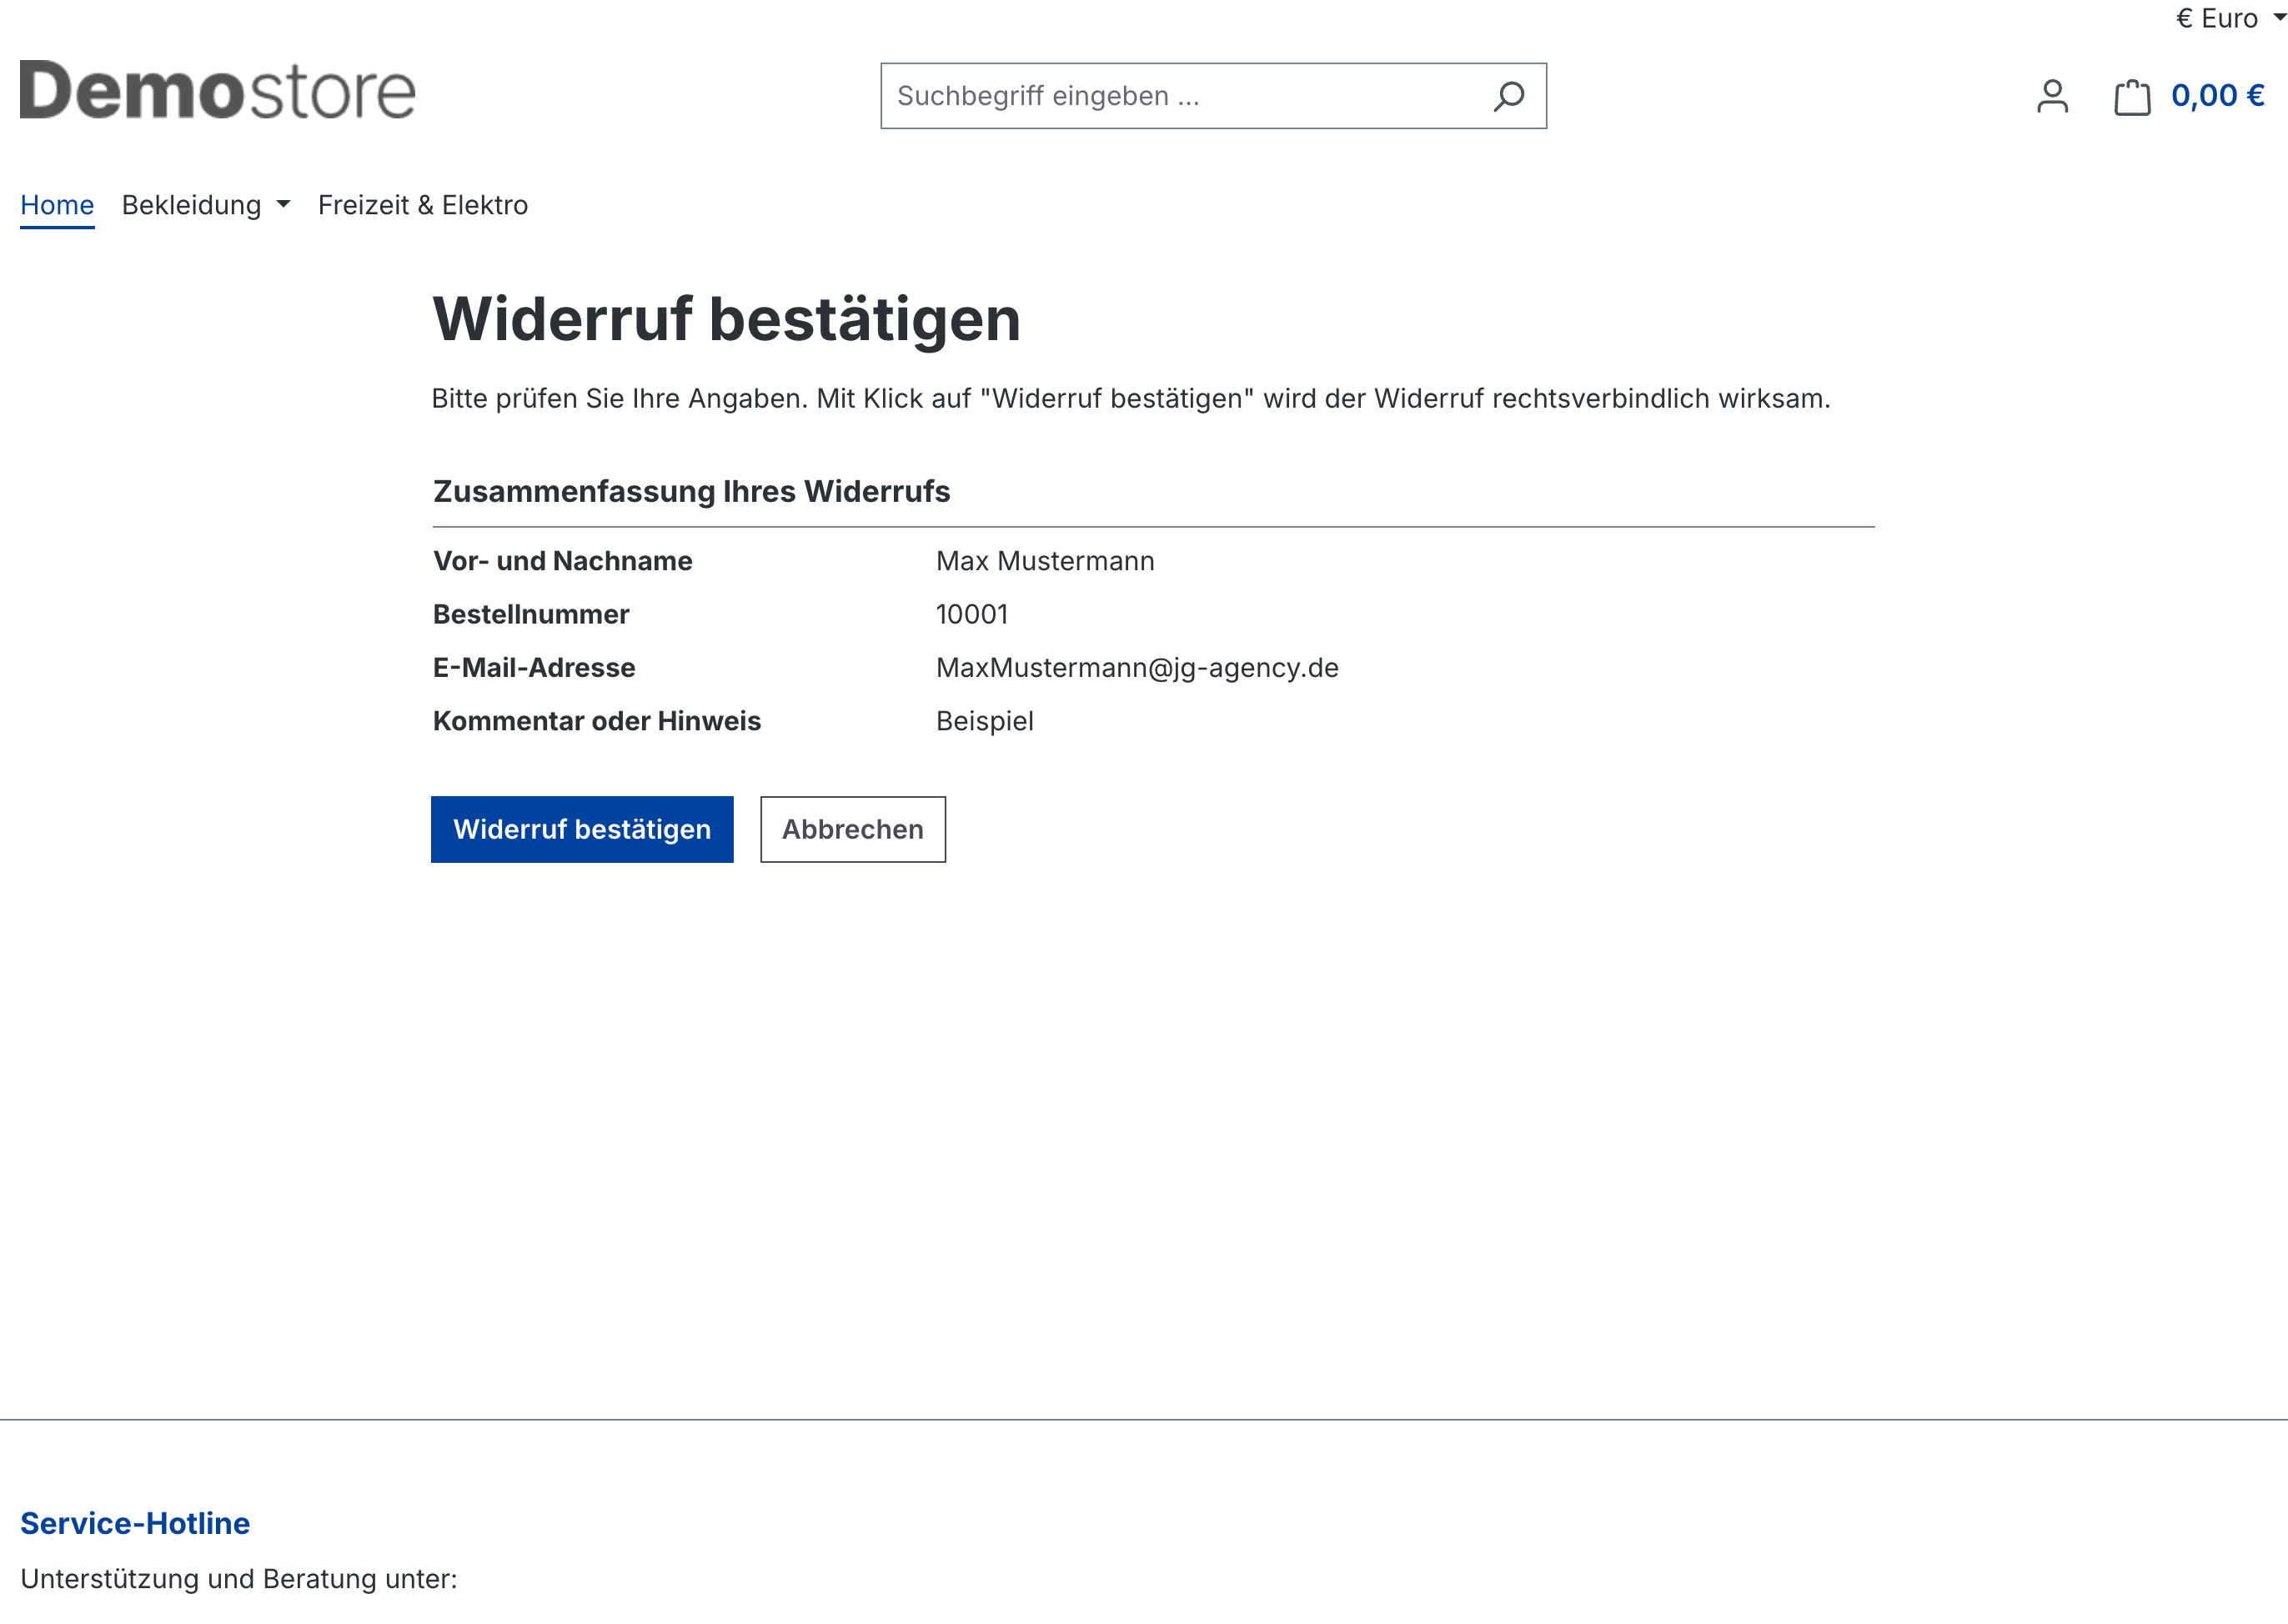Image resolution: width=2288 pixels, height=1624 pixels.
Task: Click the search magnifier icon
Action: point(1508,96)
